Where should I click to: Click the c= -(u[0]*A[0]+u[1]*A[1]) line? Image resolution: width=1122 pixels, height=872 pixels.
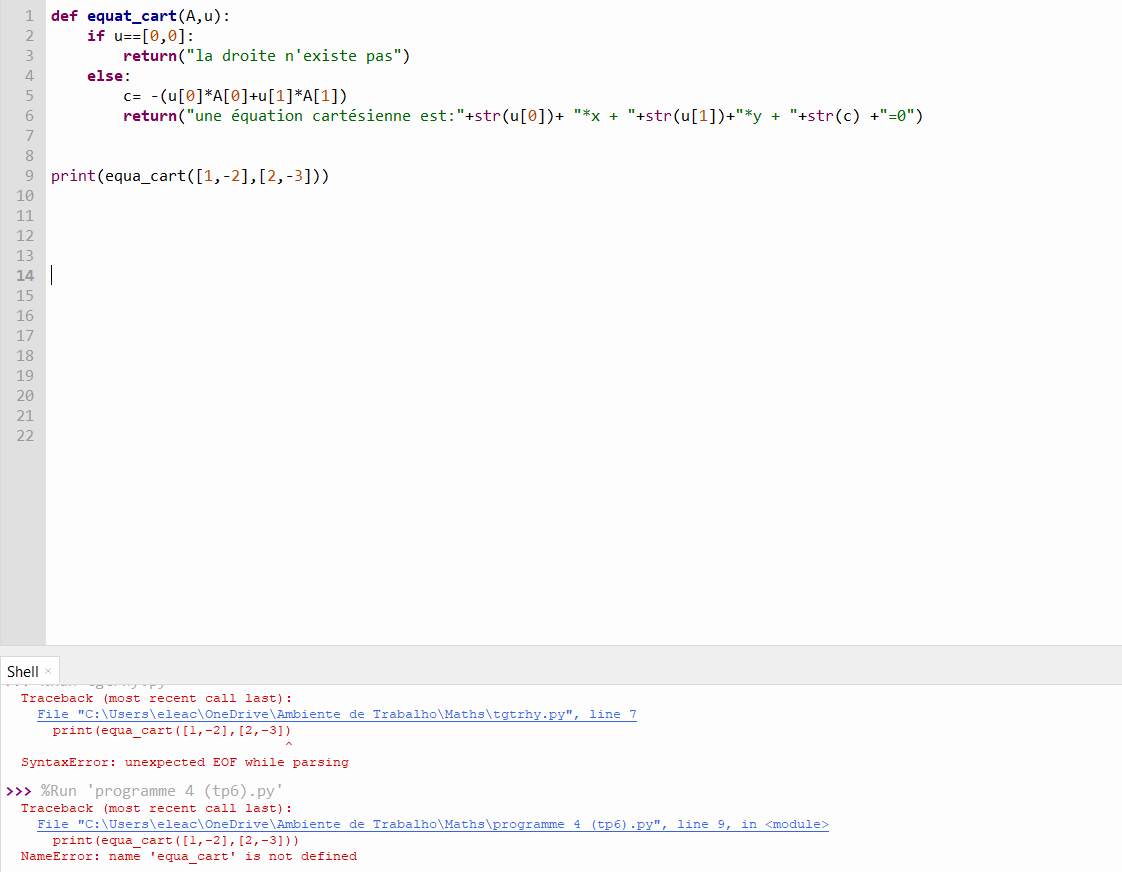click(x=234, y=96)
